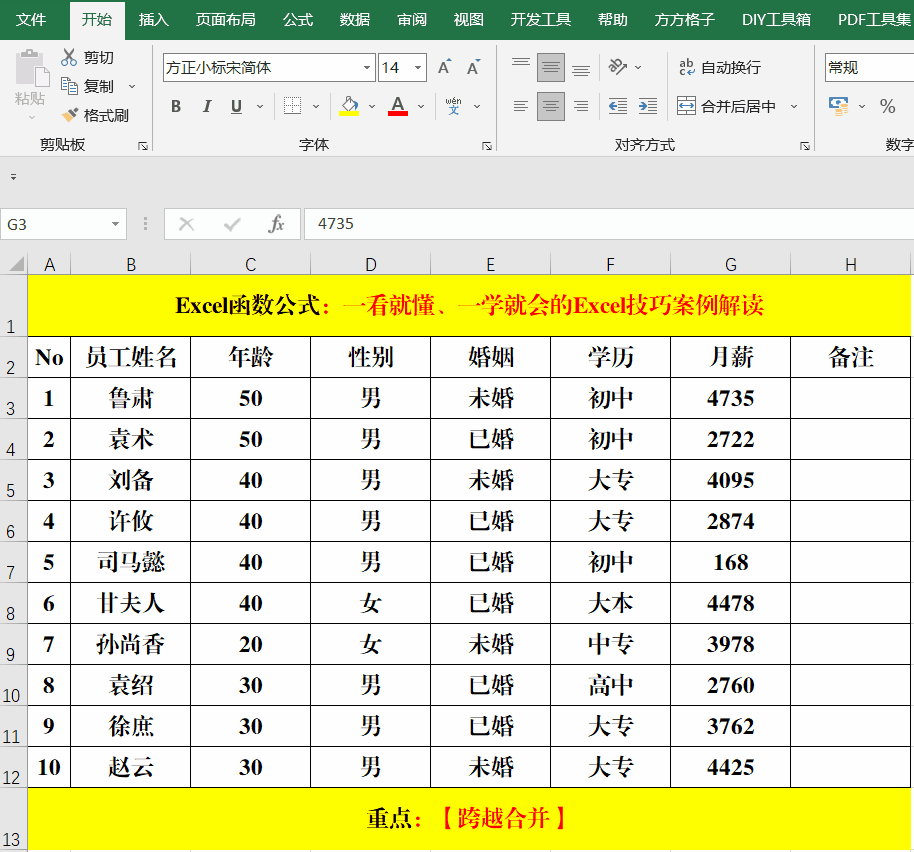Viewport: 914px width, 852px height.
Task: Open the Name Box dropdown arrow
Action: [x=115, y=224]
